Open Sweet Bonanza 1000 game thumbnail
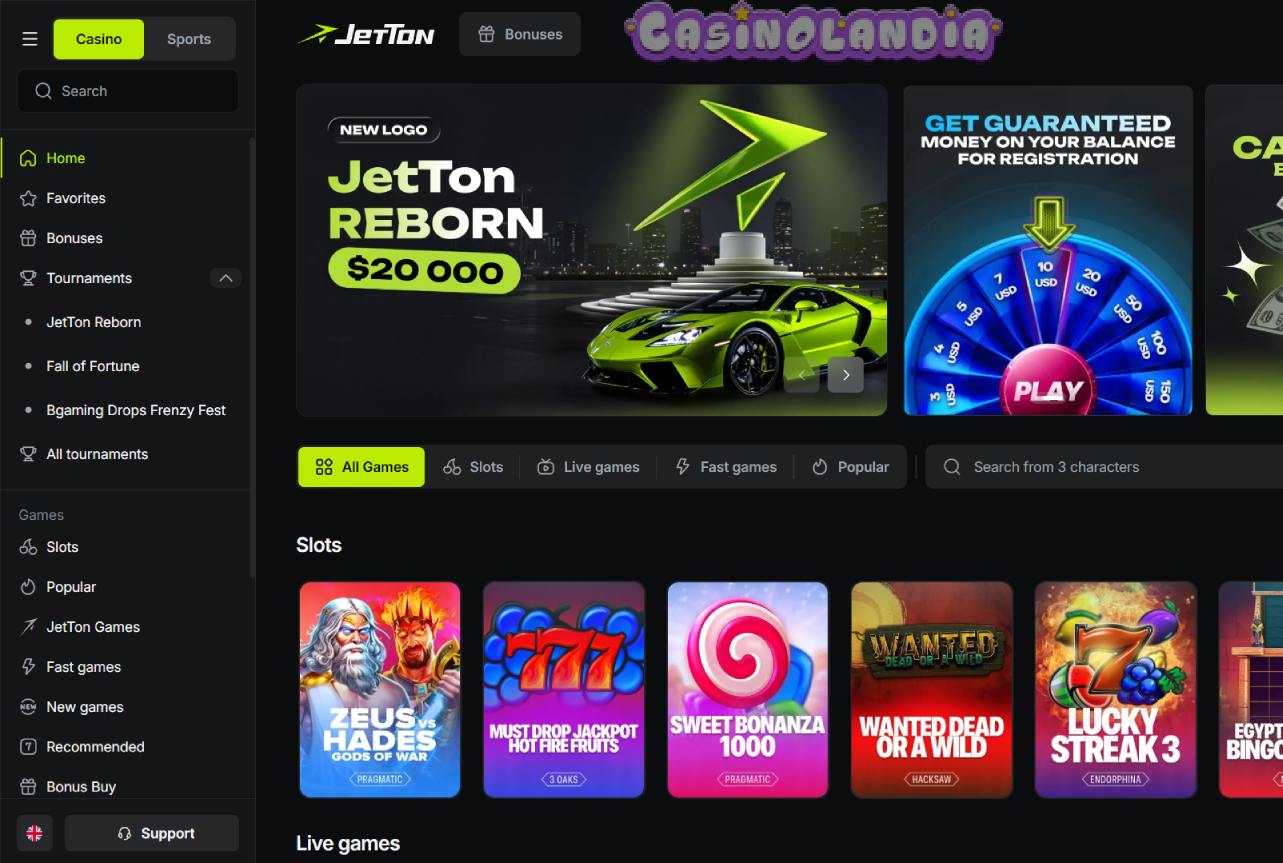Viewport: 1283px width, 863px height. (748, 690)
